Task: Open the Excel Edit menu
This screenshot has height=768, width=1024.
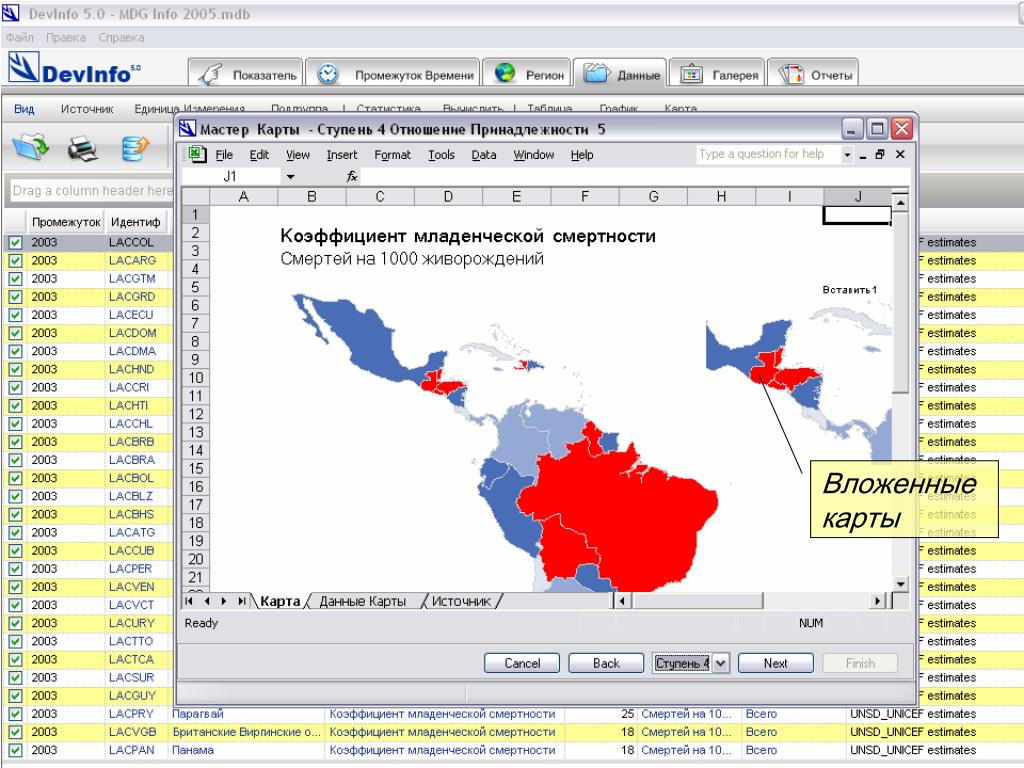Action: click(x=259, y=155)
